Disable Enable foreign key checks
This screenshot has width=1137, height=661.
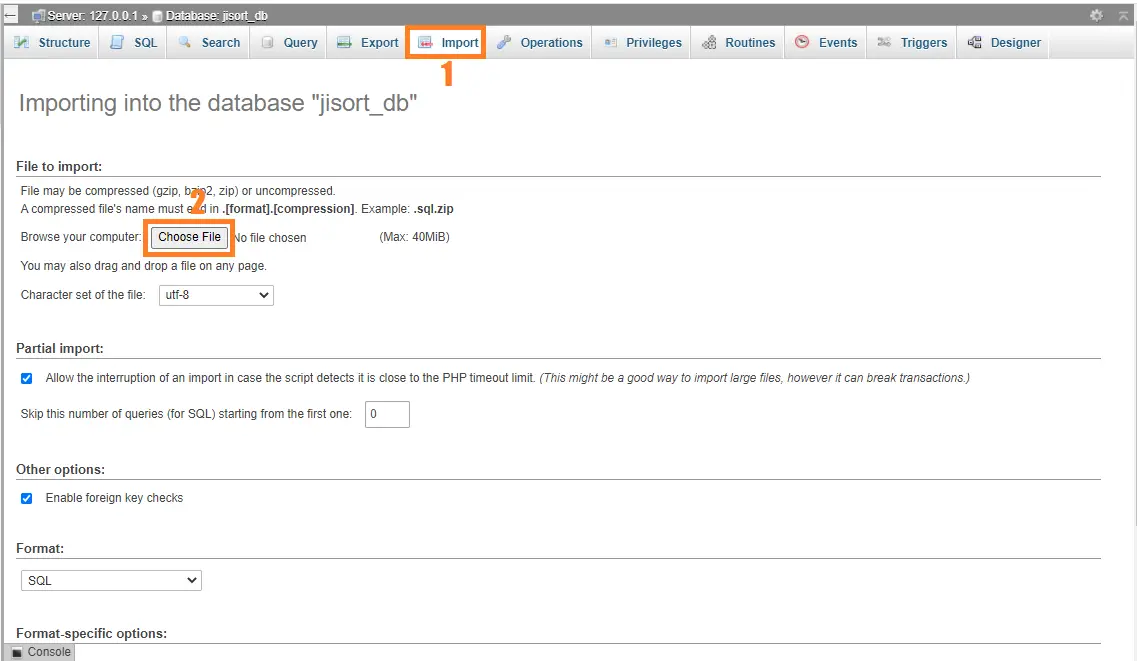[26, 498]
